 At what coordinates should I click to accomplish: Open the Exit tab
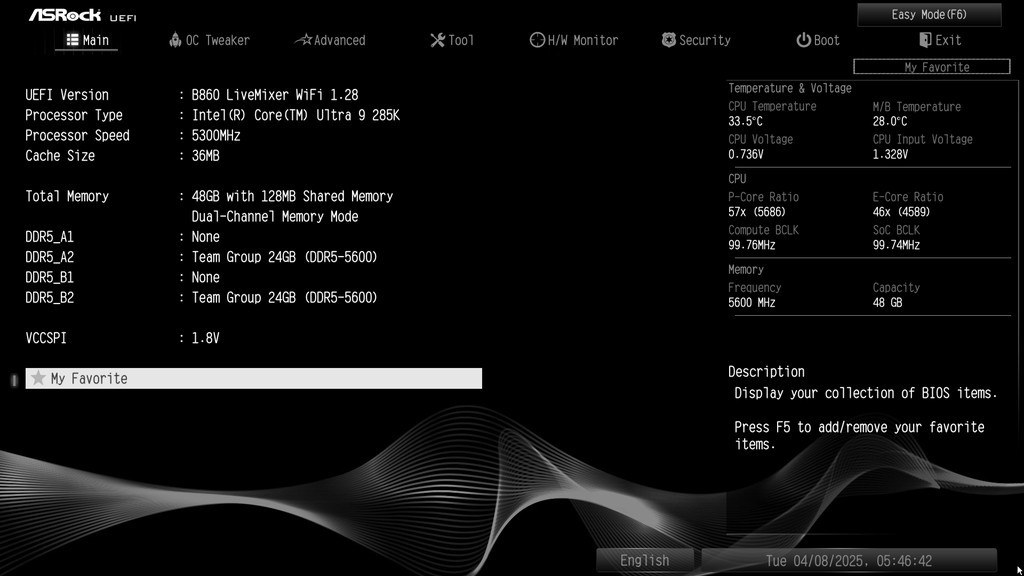(940, 40)
